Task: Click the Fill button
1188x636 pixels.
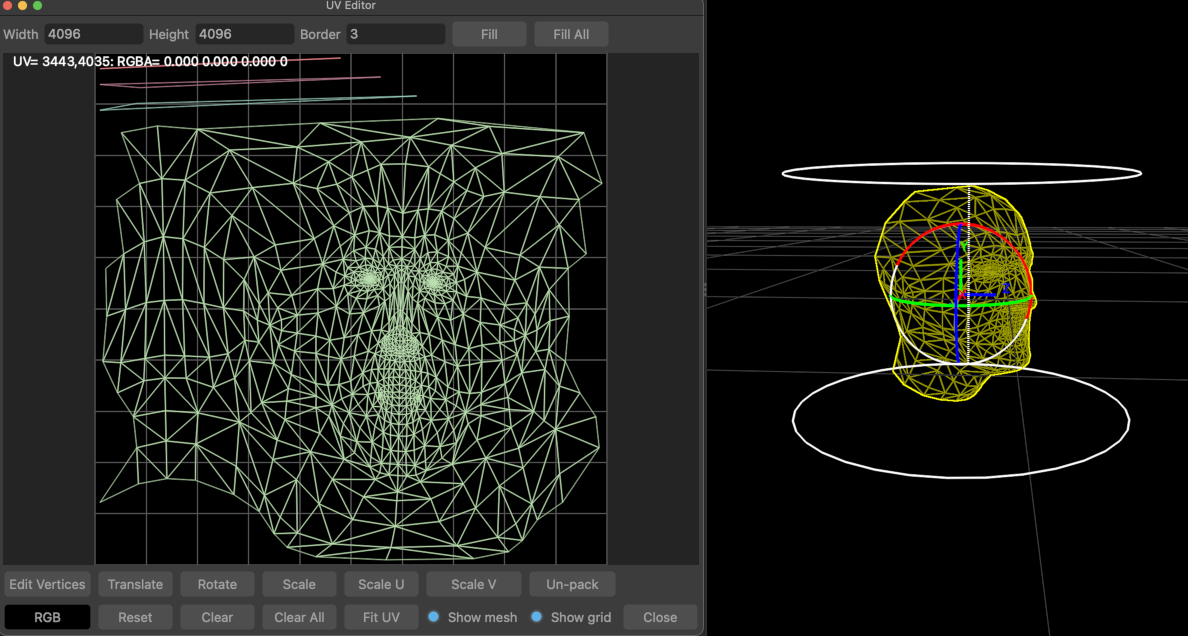Action: (x=489, y=34)
